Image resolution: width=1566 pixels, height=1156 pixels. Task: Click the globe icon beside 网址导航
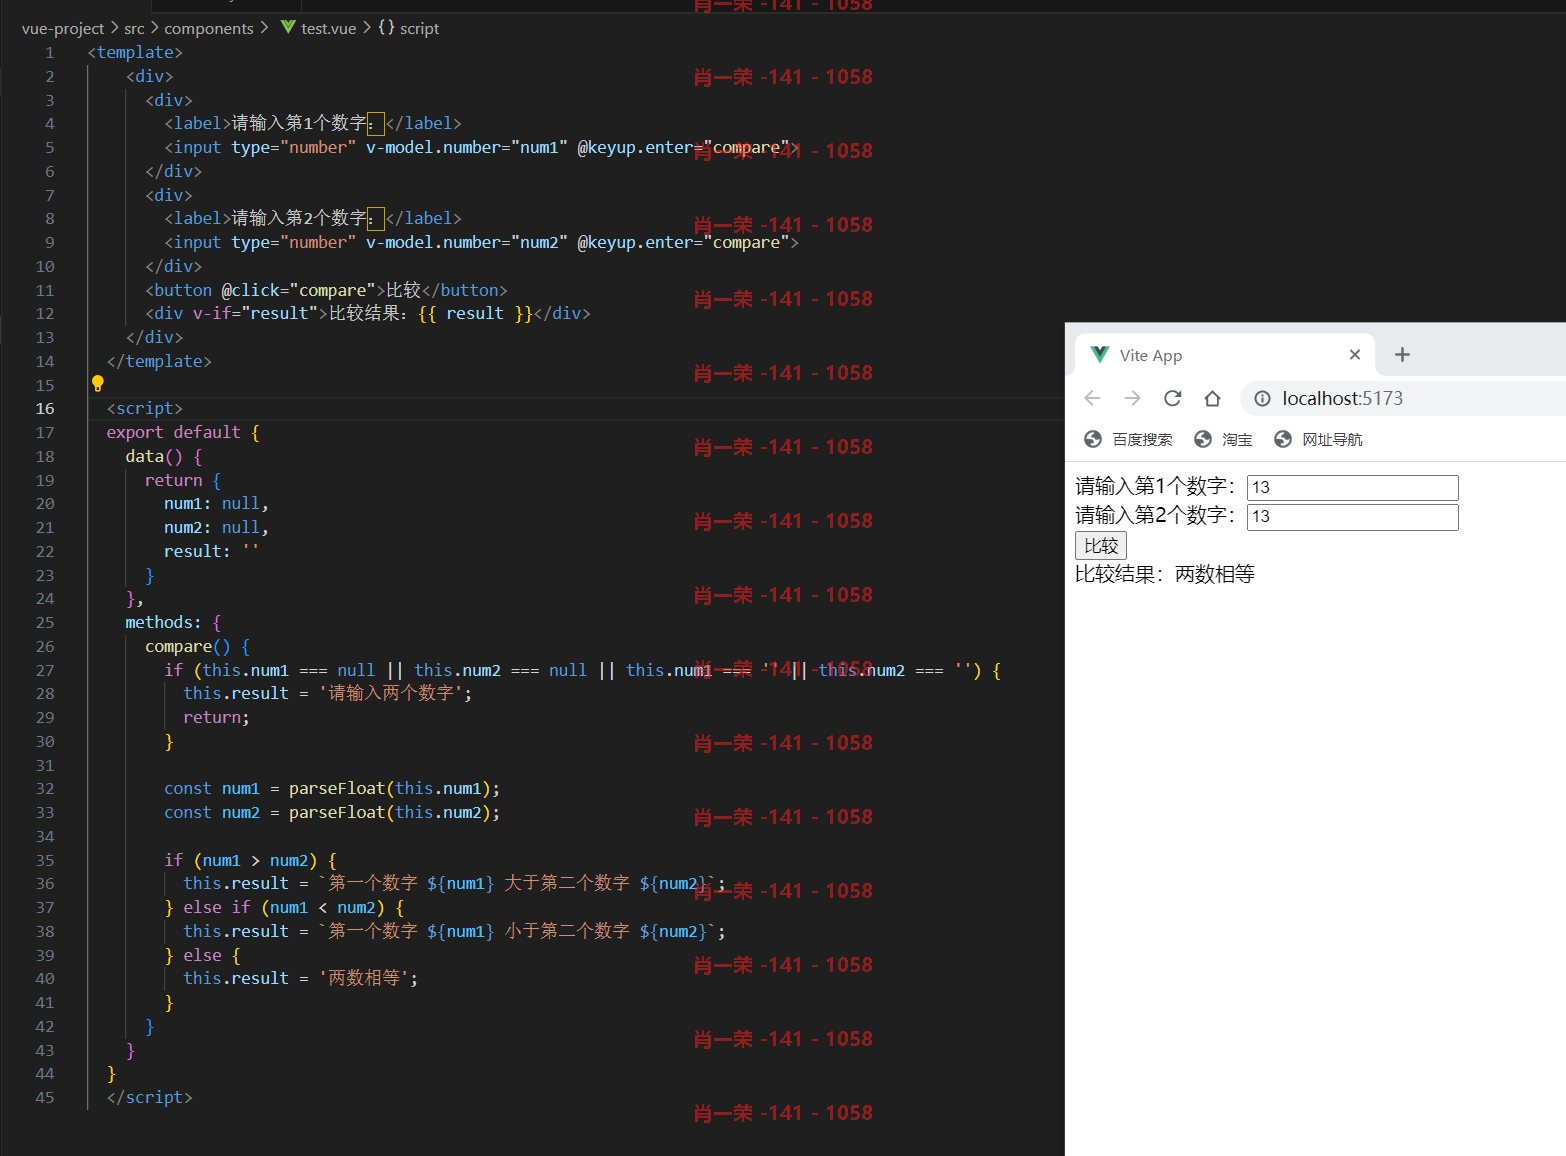(x=1283, y=439)
